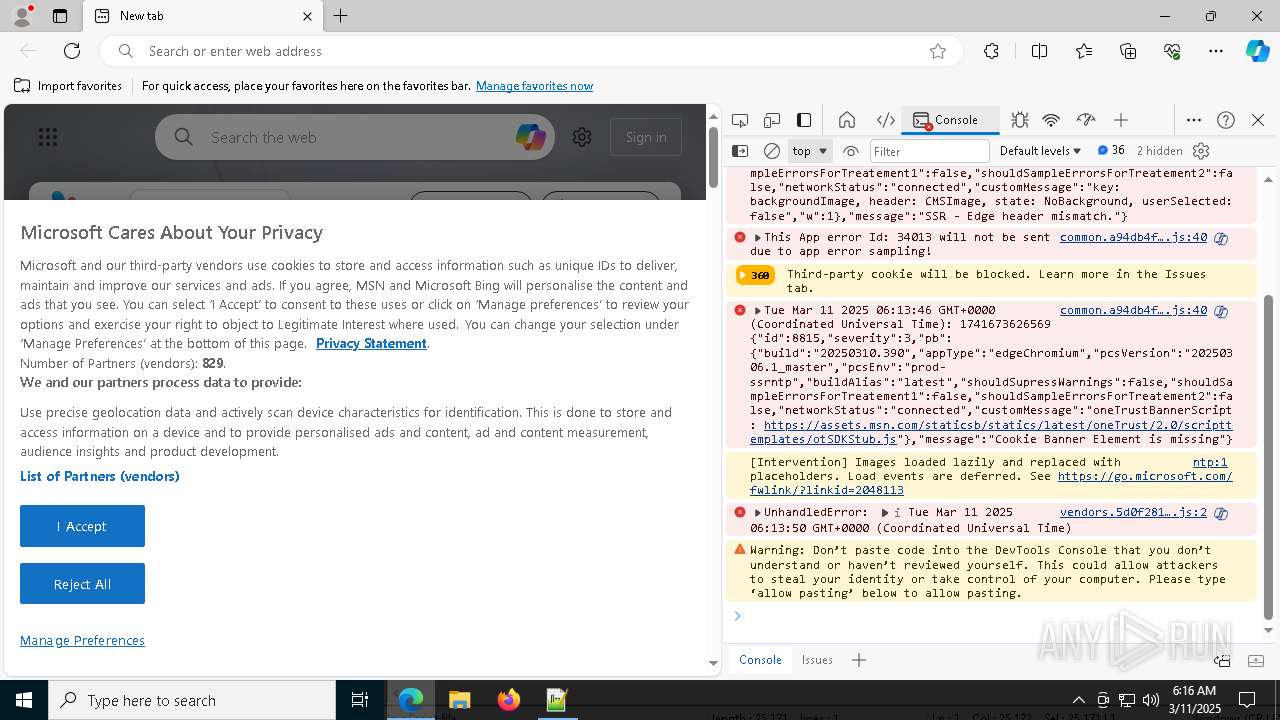Open the DevTools Welcome home tab
The height and width of the screenshot is (720, 1280).
tap(847, 120)
